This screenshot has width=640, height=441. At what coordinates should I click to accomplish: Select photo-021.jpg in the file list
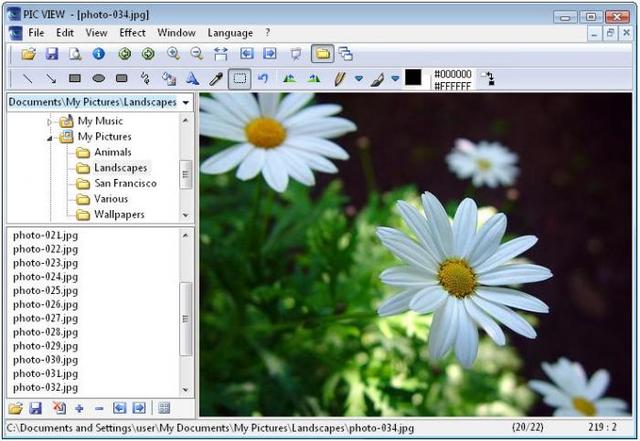coord(45,236)
